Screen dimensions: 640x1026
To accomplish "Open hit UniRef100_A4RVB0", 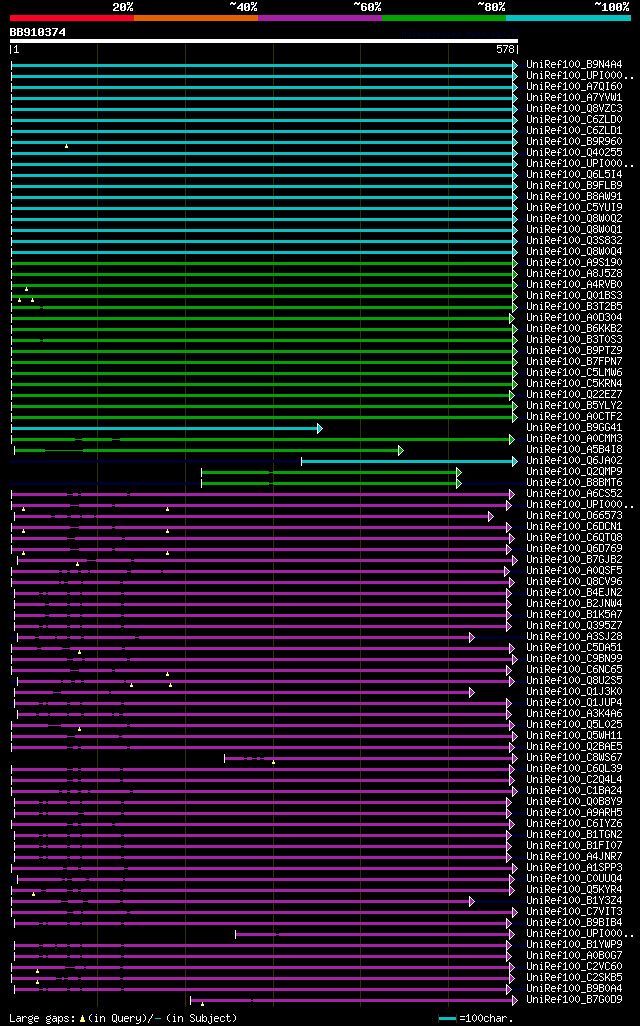I will click(x=575, y=285).
